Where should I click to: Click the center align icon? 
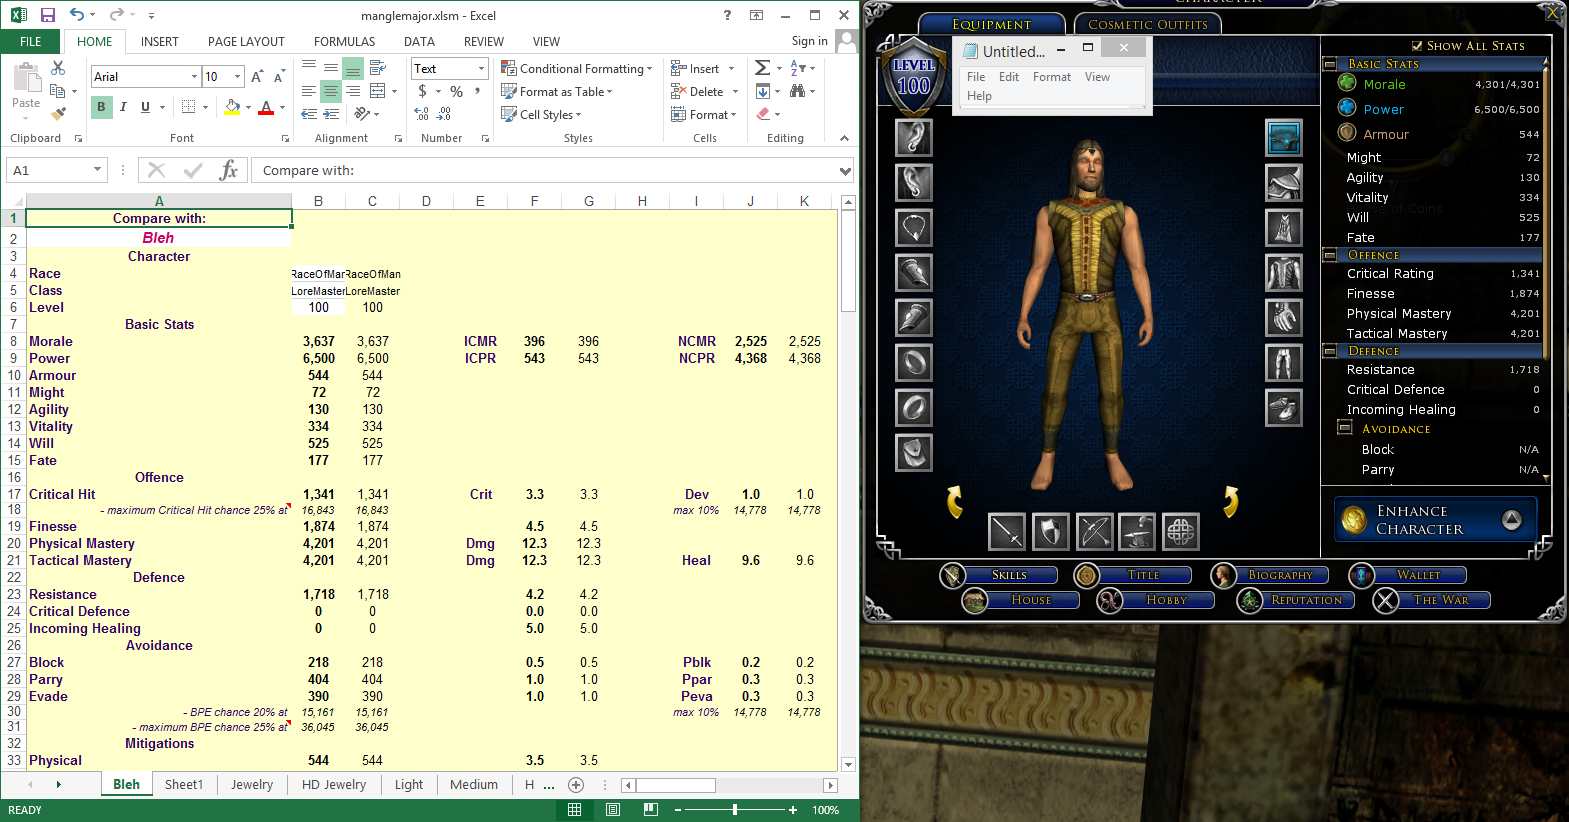[x=331, y=91]
